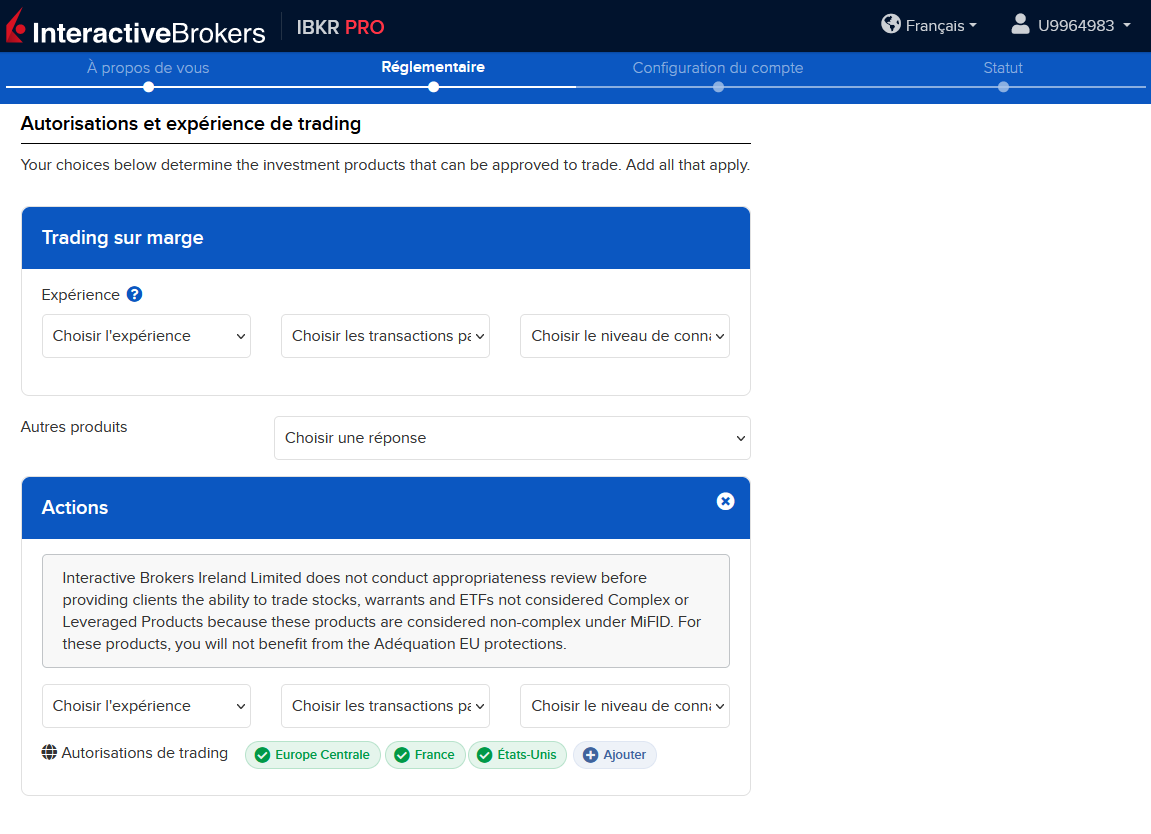Click the user account avatar icon

coord(1020,24)
